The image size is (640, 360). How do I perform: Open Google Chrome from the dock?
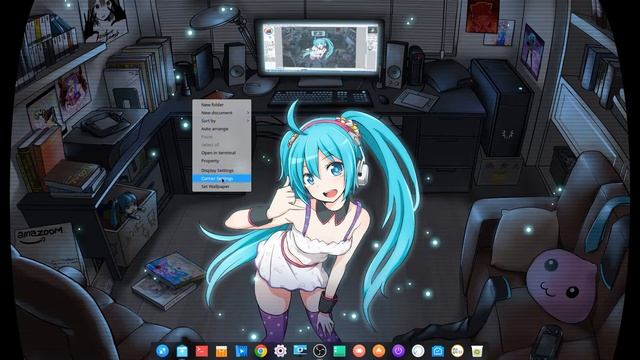[x=260, y=351]
